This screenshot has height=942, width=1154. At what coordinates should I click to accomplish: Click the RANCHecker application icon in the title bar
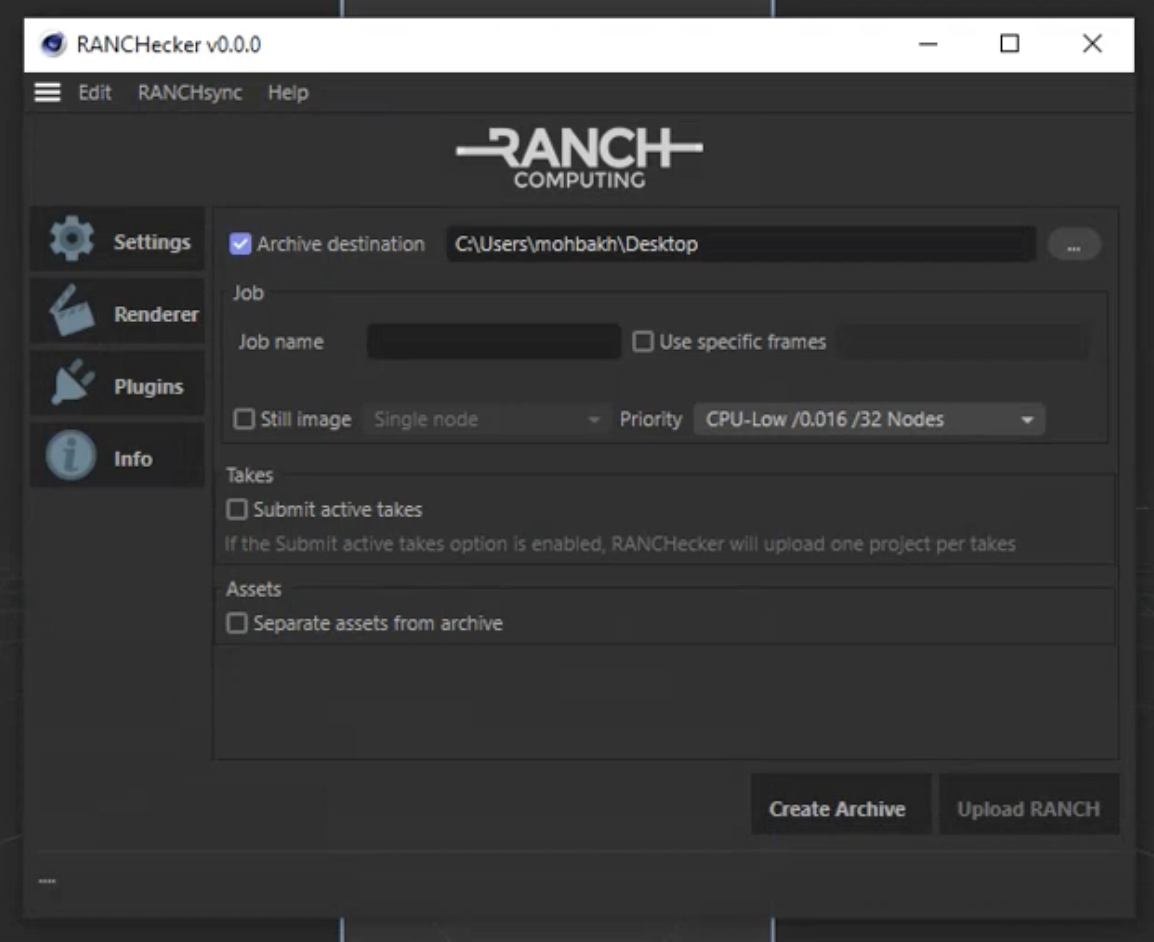(51, 44)
